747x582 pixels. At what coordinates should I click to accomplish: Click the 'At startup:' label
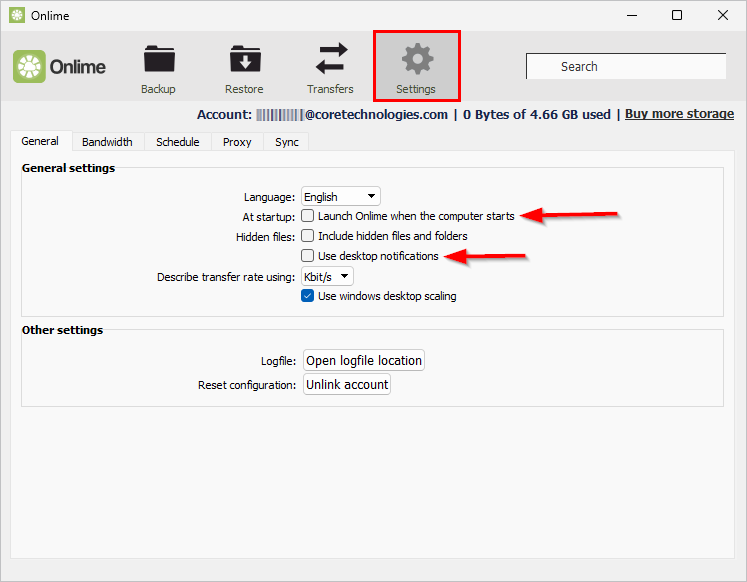click(x=269, y=217)
